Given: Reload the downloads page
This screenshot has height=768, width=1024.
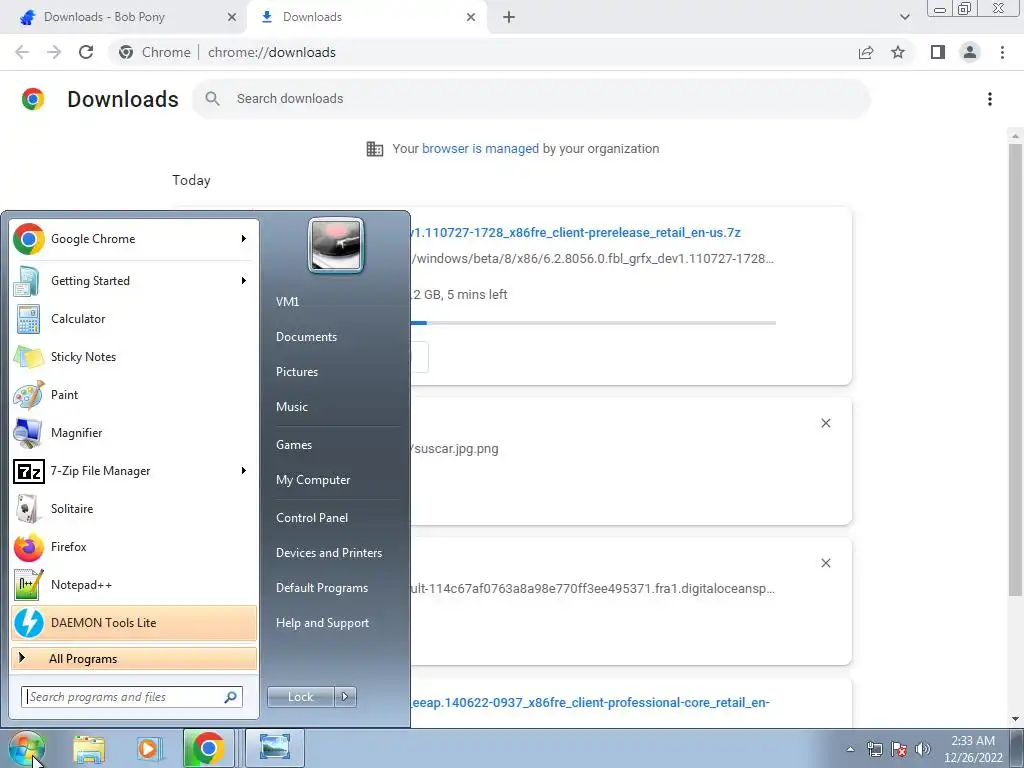Looking at the screenshot, I should tap(86, 52).
